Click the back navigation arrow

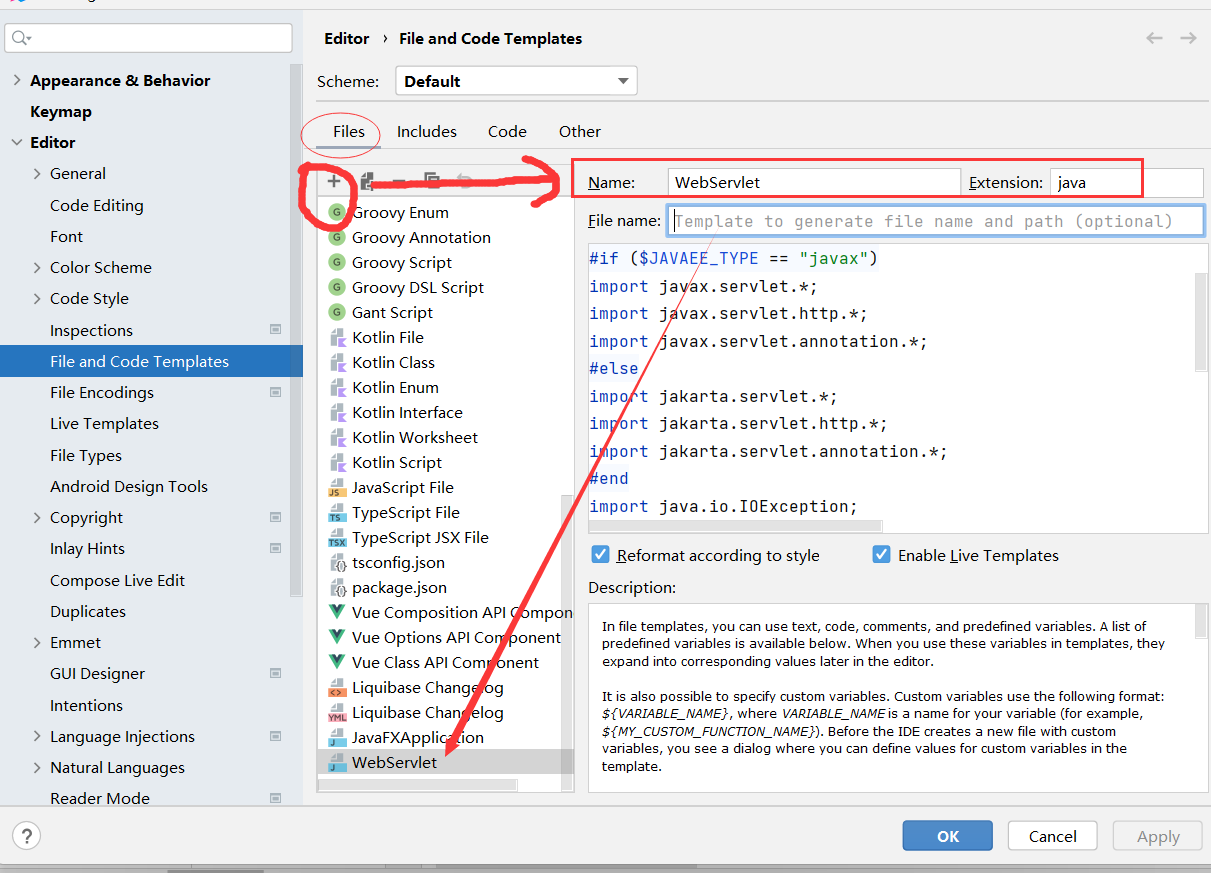[1154, 38]
